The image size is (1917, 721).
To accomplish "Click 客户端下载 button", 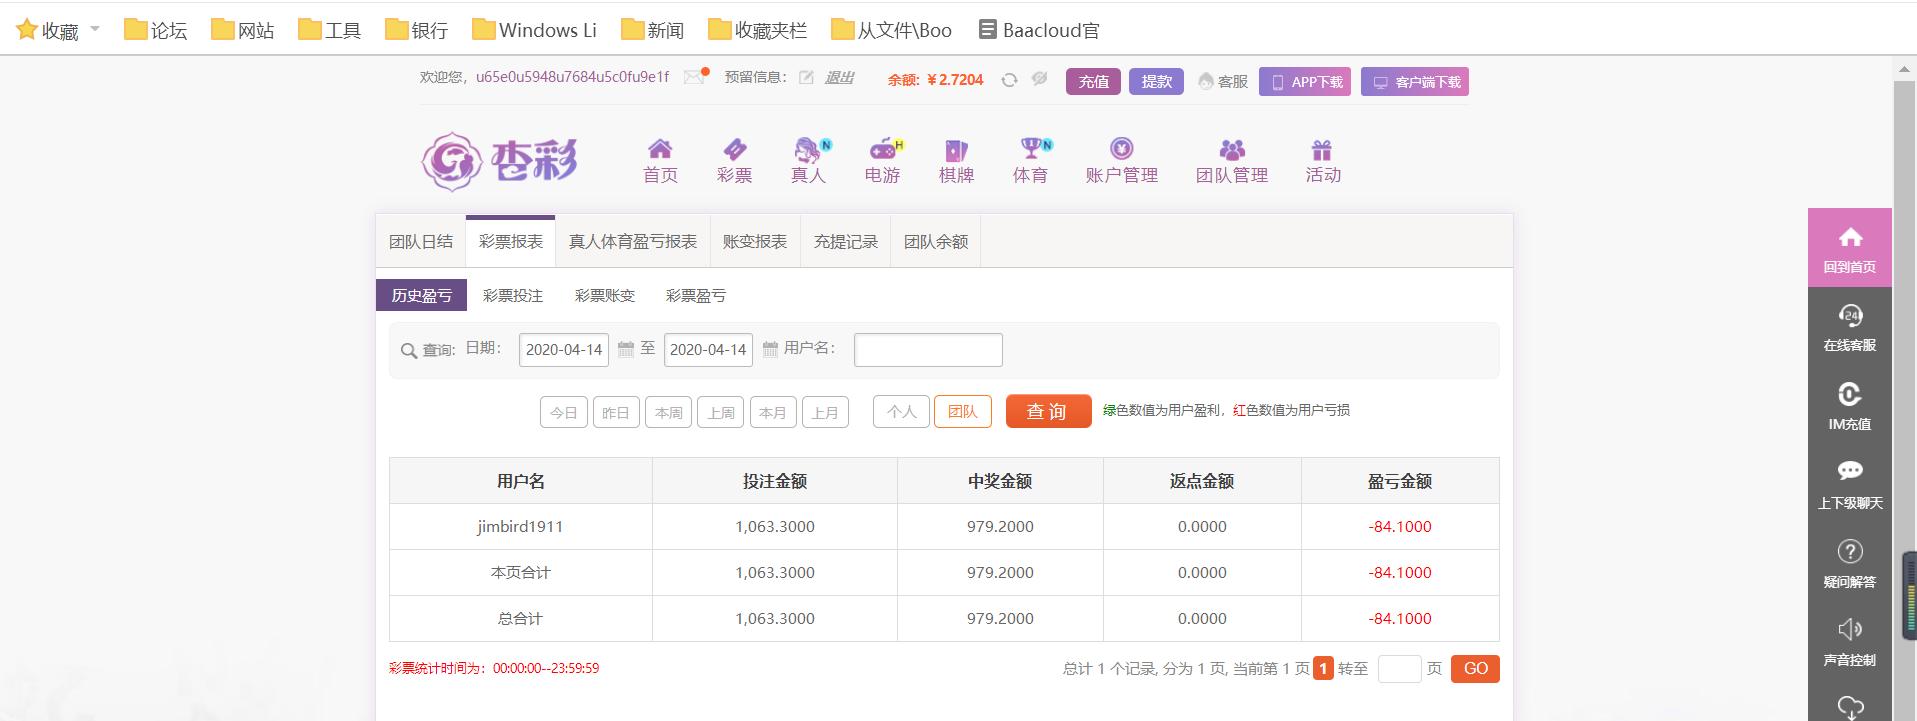I will coord(1415,81).
